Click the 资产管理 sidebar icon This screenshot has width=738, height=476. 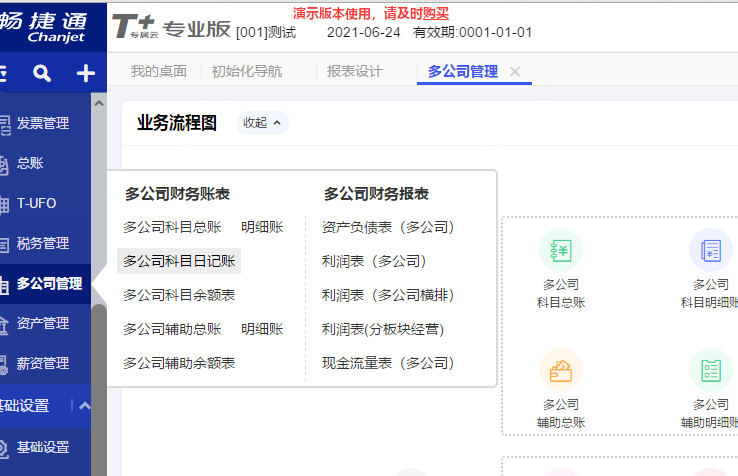coord(4,325)
